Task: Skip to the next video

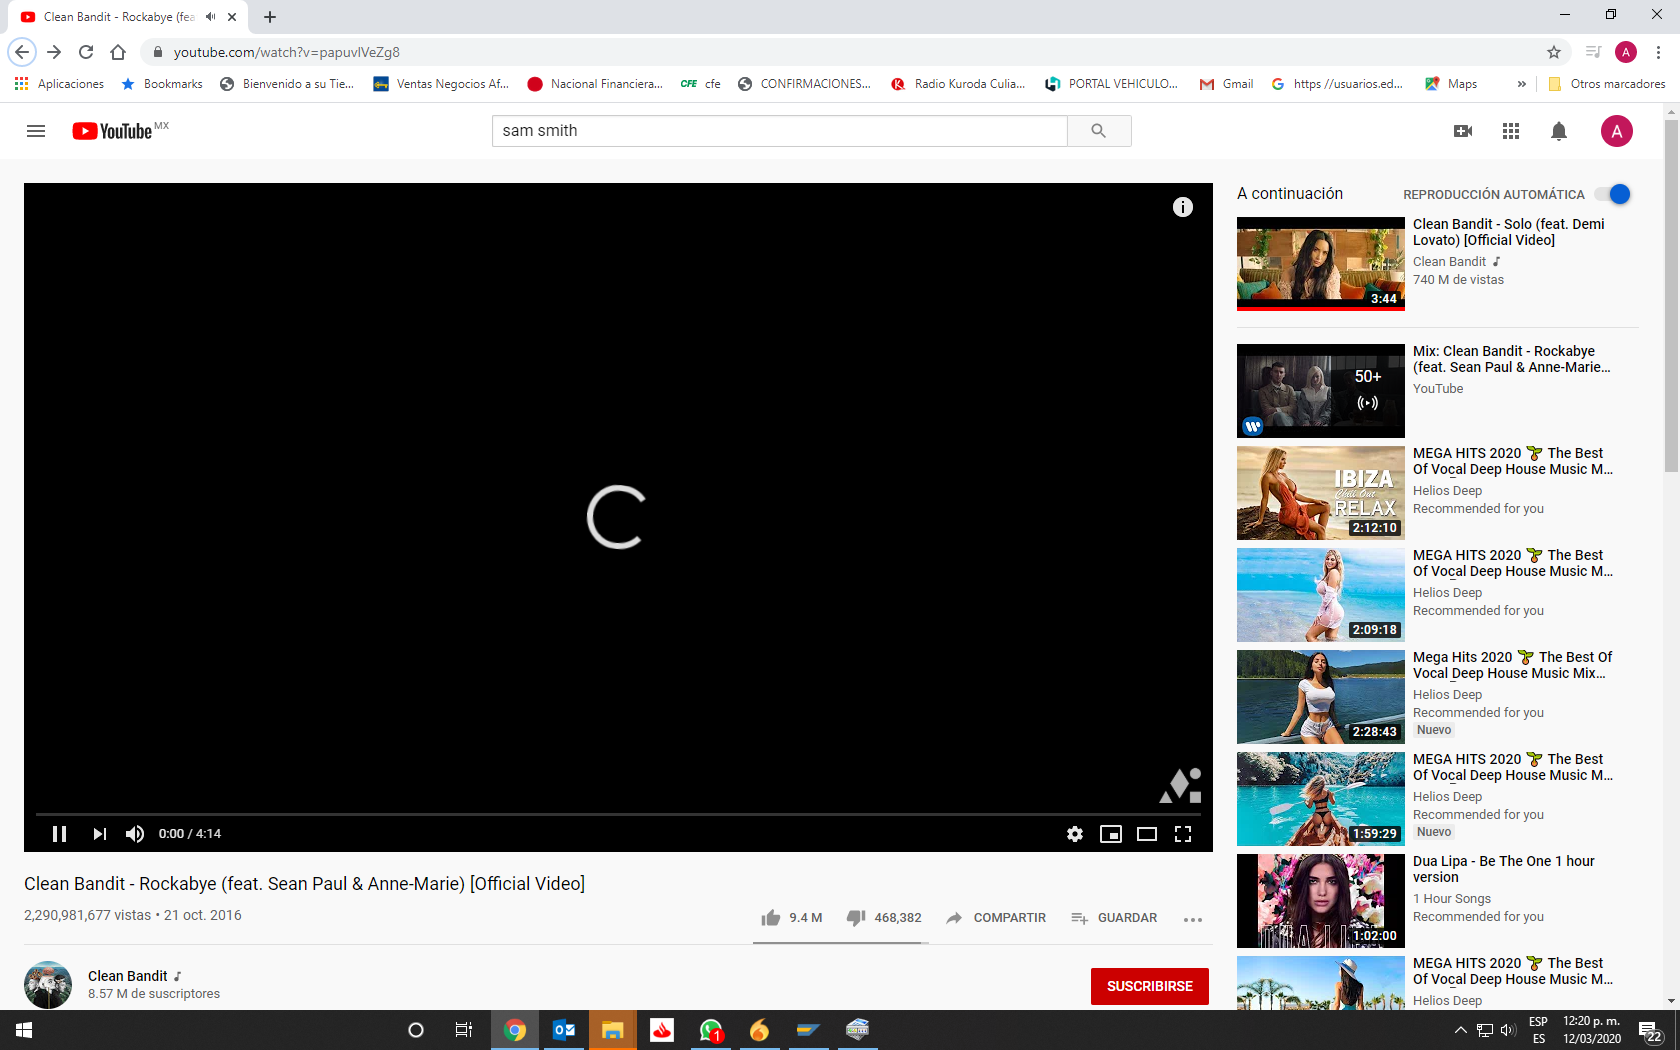Action: pos(99,834)
